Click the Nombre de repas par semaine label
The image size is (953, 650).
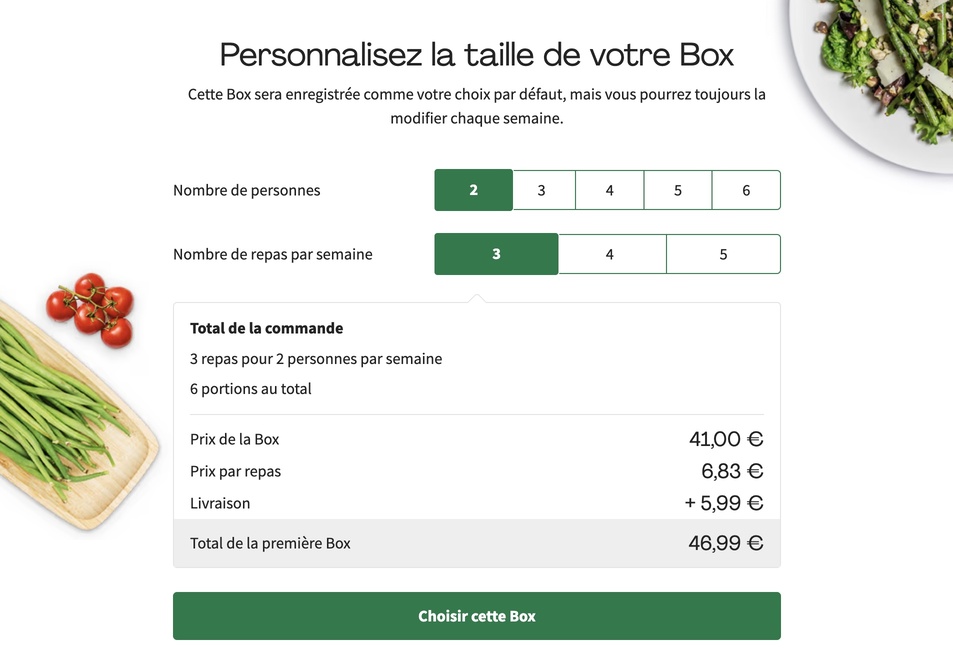[272, 254]
